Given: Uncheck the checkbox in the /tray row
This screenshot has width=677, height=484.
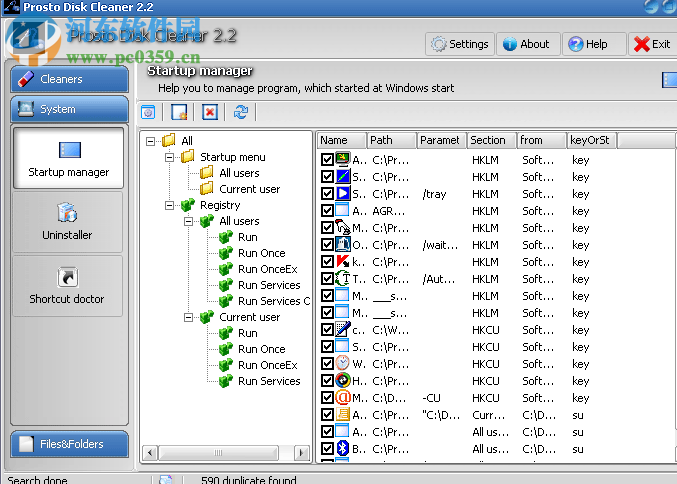Looking at the screenshot, I should [327, 194].
